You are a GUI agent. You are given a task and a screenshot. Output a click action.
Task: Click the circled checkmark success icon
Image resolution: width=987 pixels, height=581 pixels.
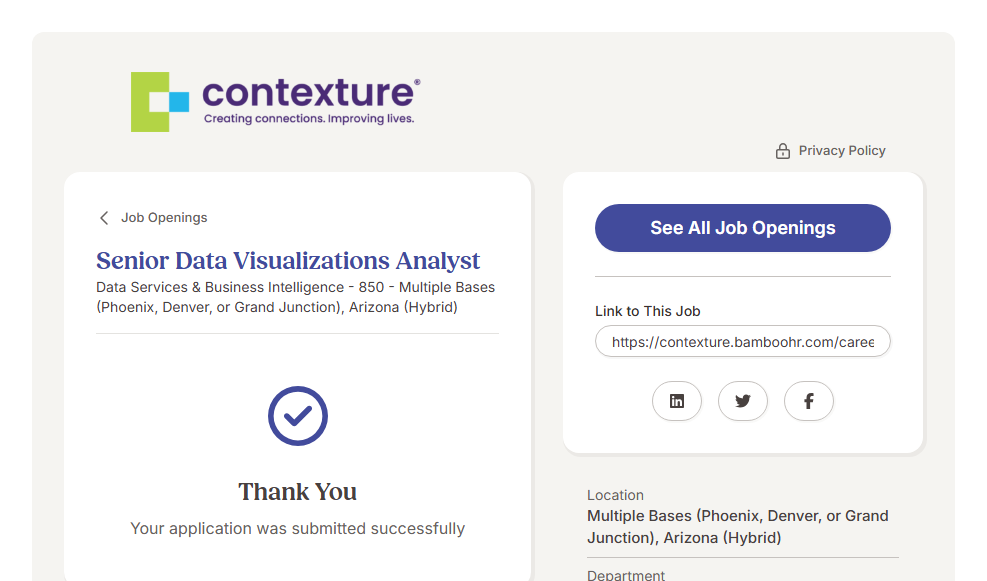point(298,416)
